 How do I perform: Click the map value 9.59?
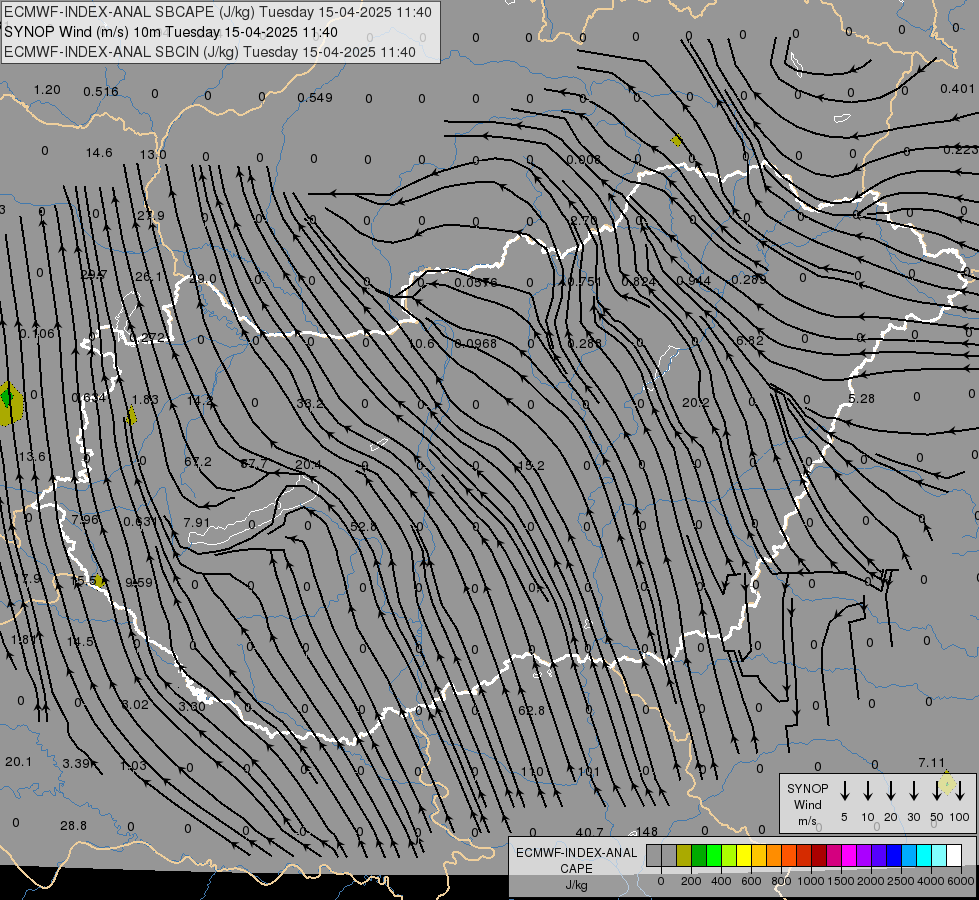139,583
